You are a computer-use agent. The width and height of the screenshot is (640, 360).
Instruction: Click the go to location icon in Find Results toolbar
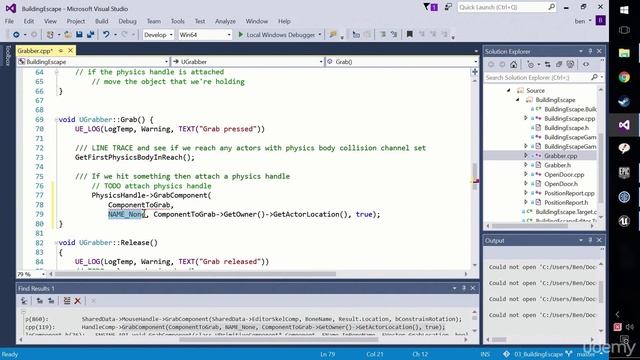[24, 301]
